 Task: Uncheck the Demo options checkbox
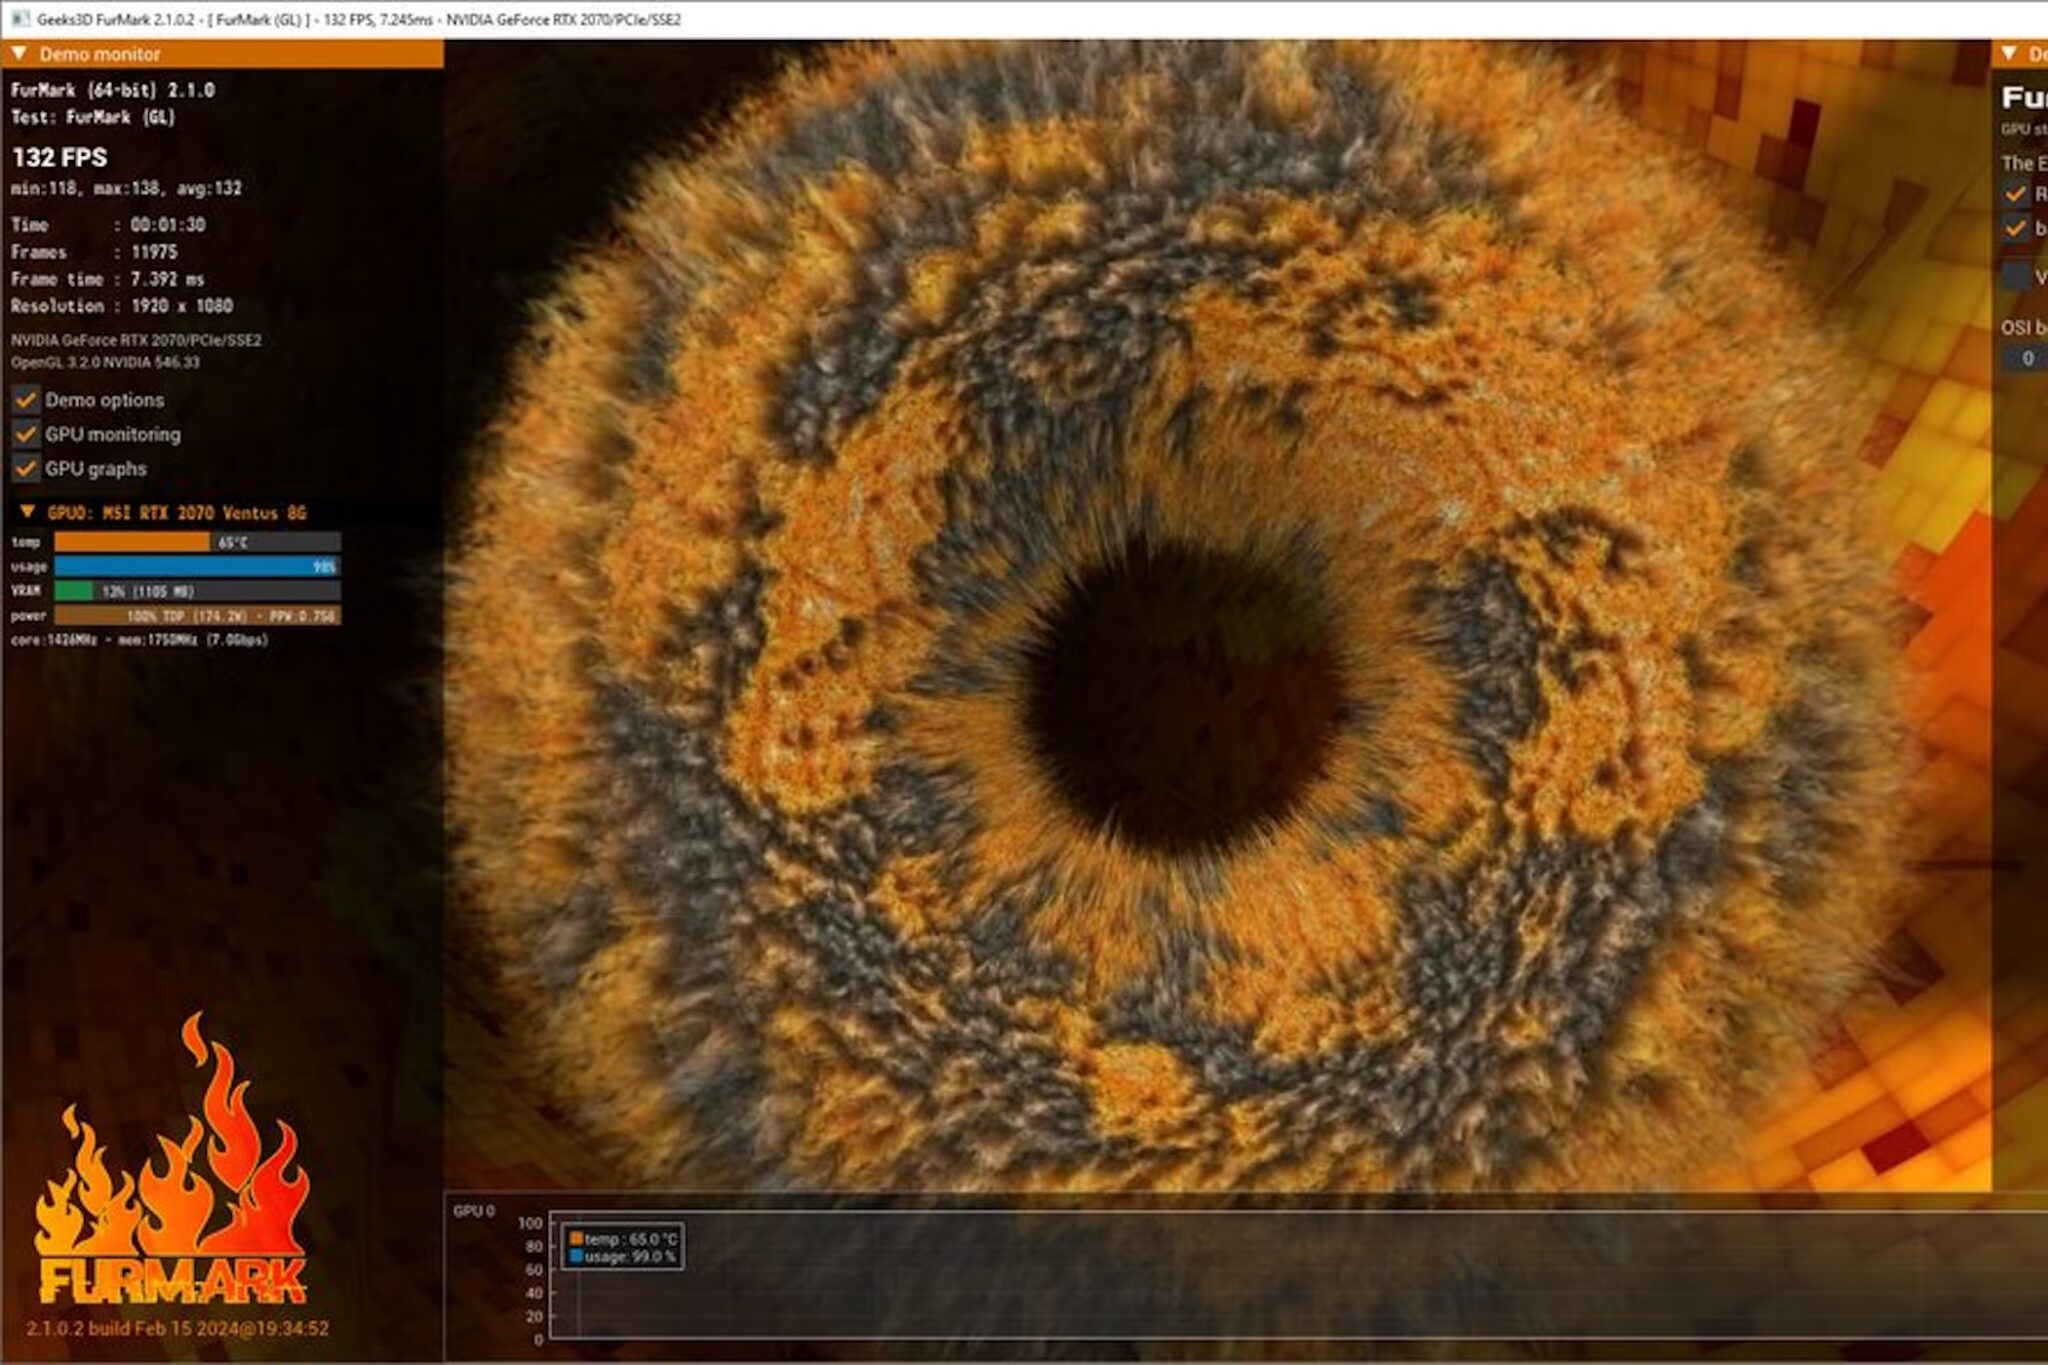(26, 400)
